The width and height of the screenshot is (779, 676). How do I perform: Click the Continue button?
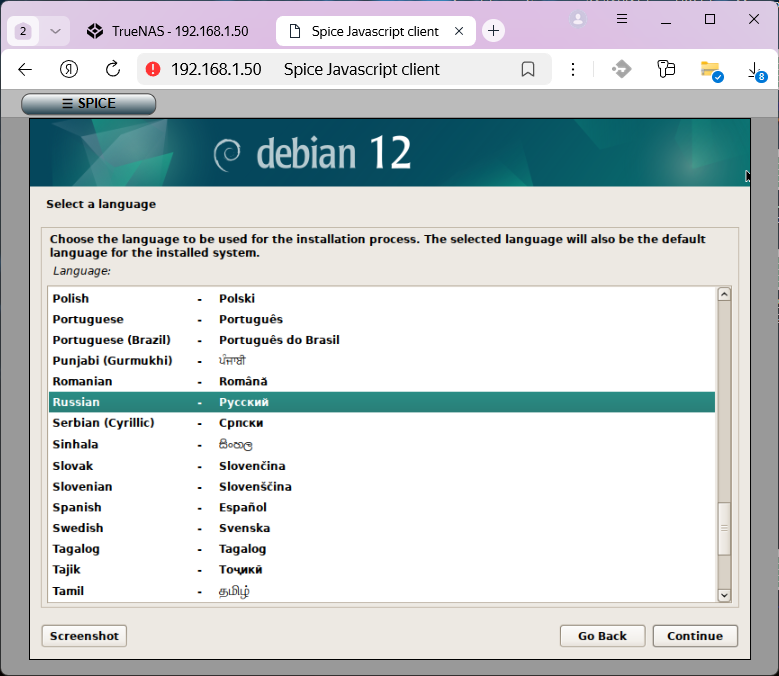695,636
